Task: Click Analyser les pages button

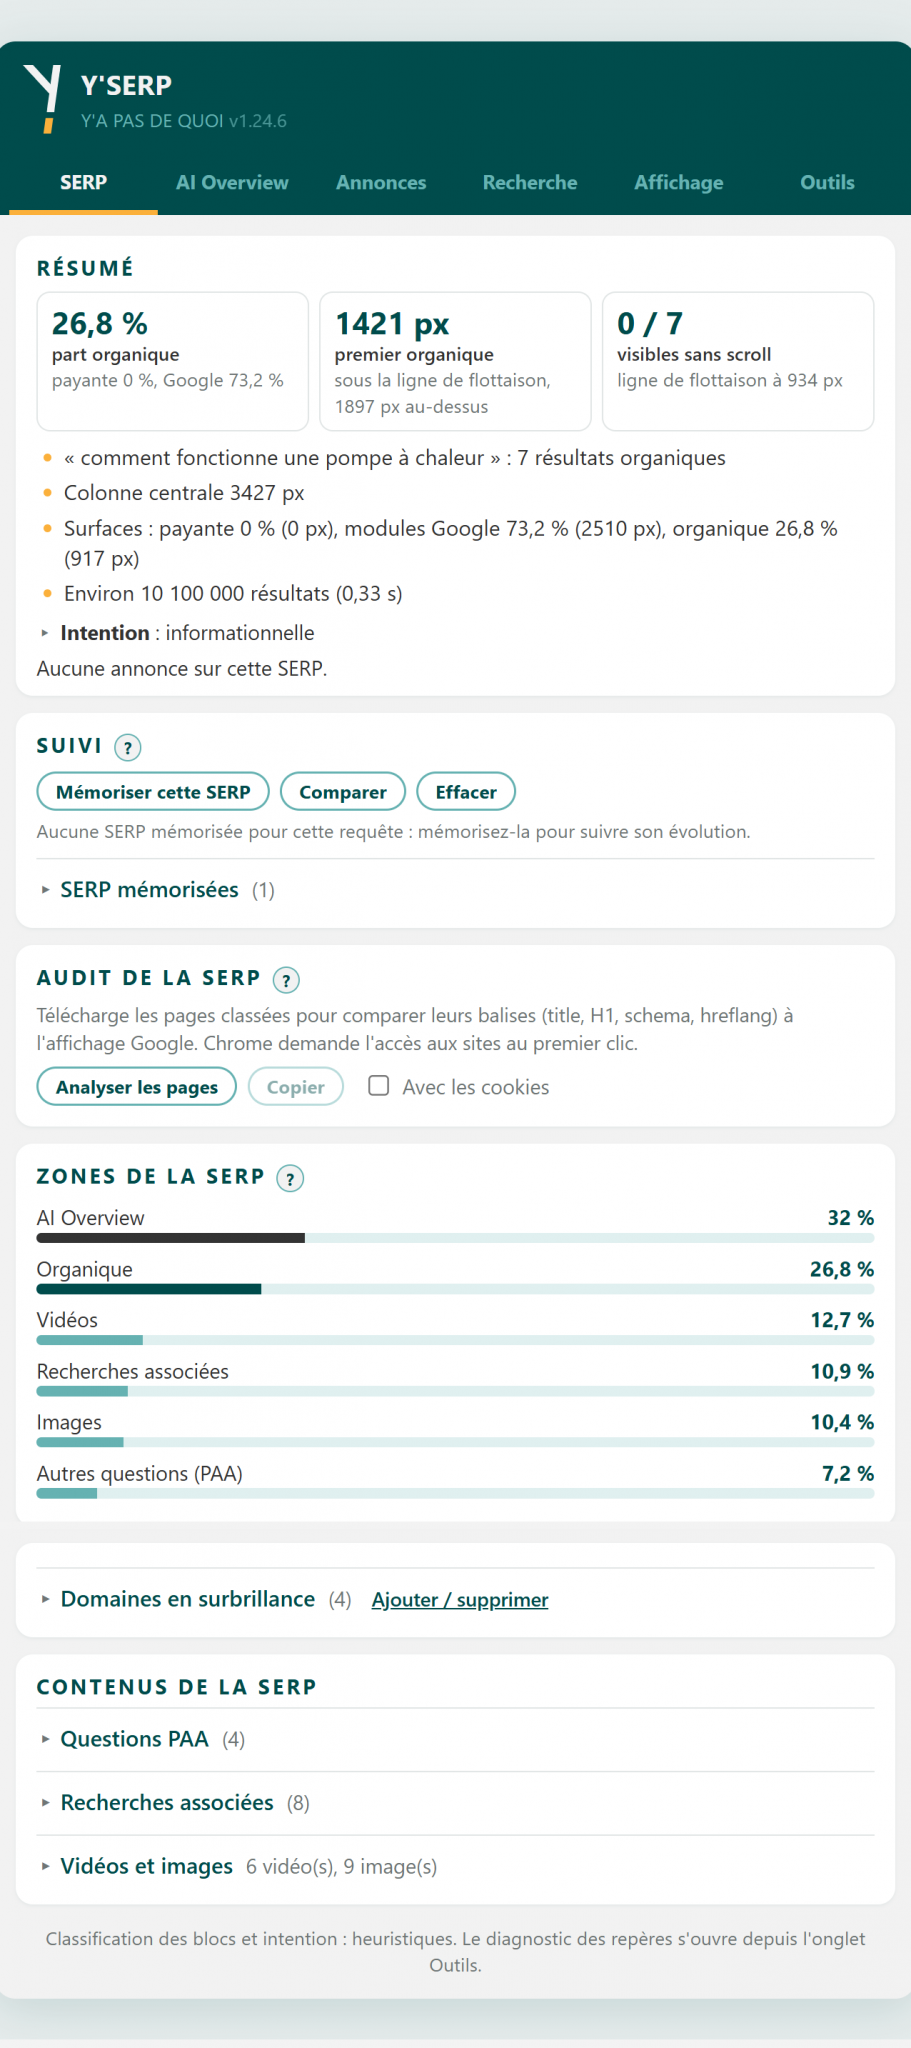Action: (137, 1087)
